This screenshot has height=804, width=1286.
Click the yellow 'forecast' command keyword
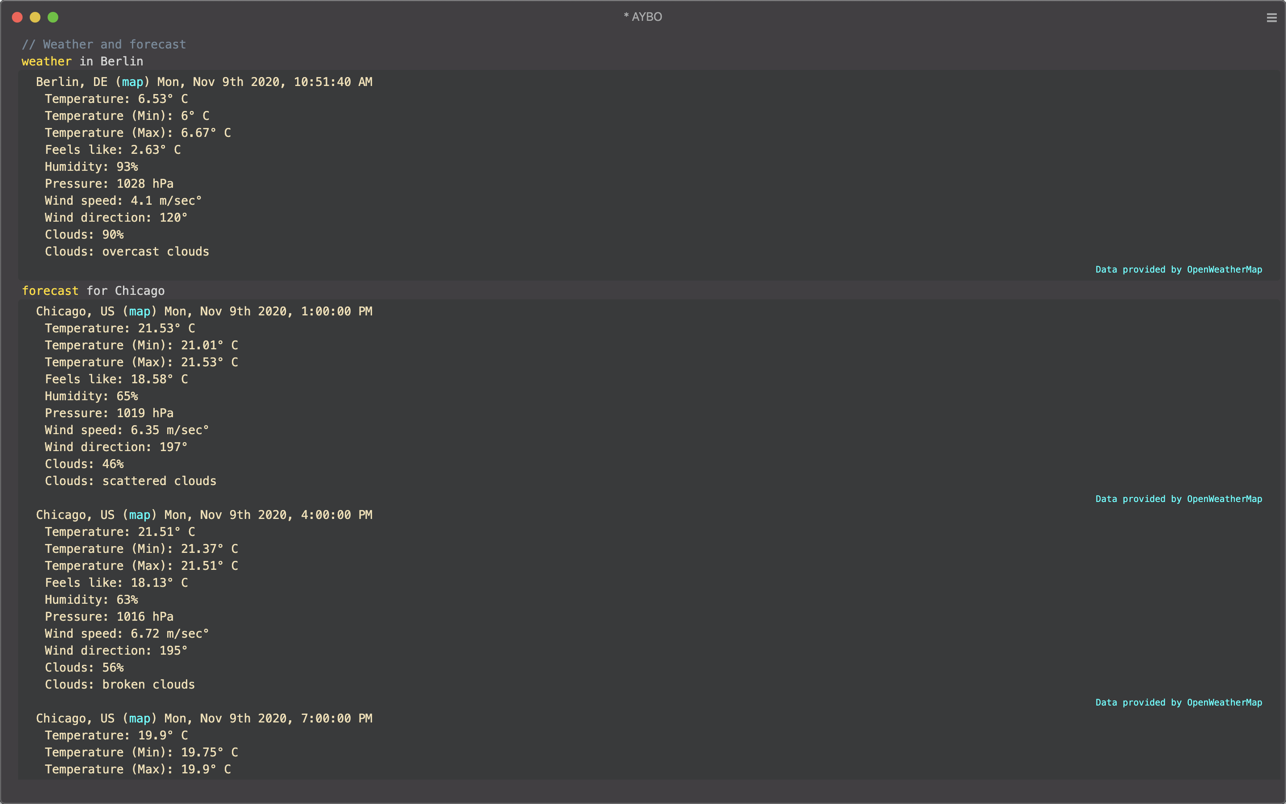(x=50, y=291)
